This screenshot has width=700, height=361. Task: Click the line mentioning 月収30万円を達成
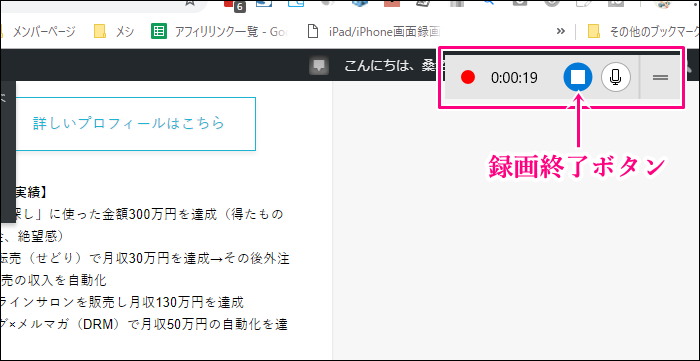point(145,258)
